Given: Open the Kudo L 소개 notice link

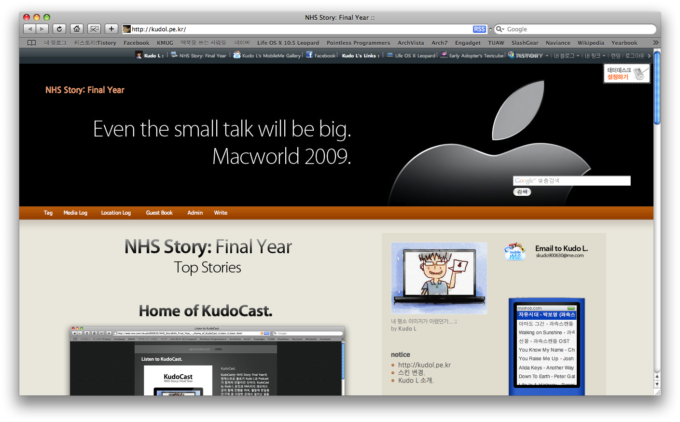Looking at the screenshot, I should point(415,380).
